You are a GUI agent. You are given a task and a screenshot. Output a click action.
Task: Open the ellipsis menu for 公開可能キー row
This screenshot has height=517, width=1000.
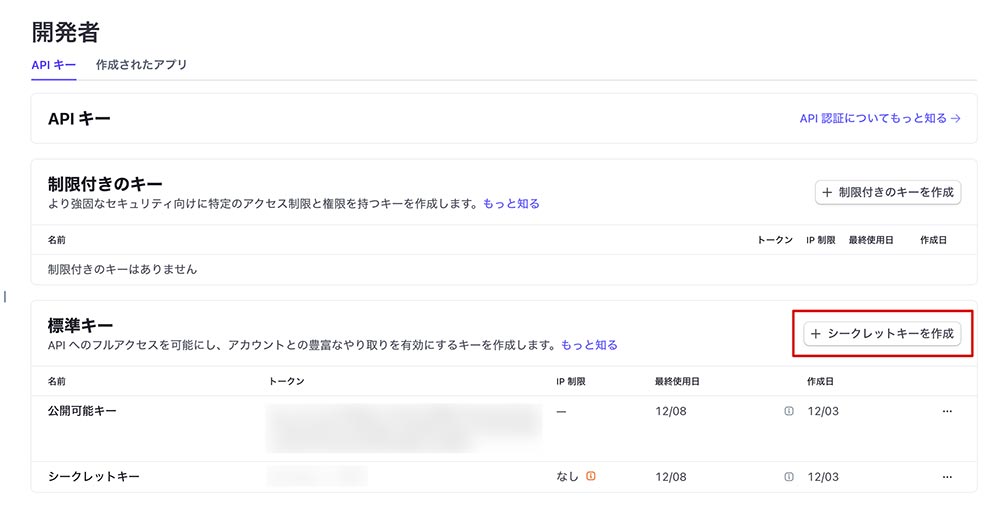tap(947, 411)
